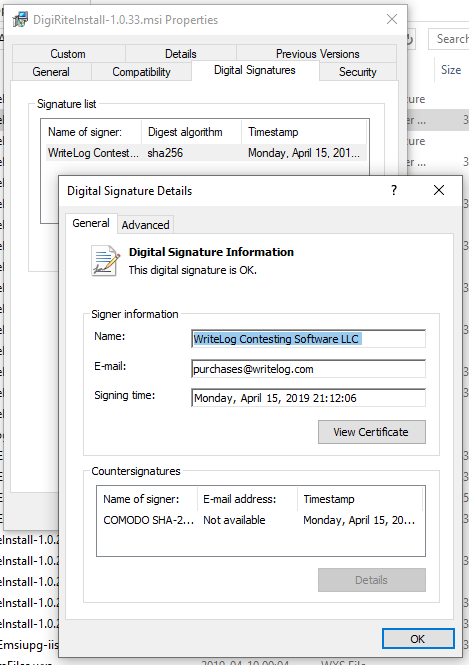Viewport: 469px width, 665px height.
Task: Close the DigiRiteInstall Properties window
Action: [x=392, y=19]
